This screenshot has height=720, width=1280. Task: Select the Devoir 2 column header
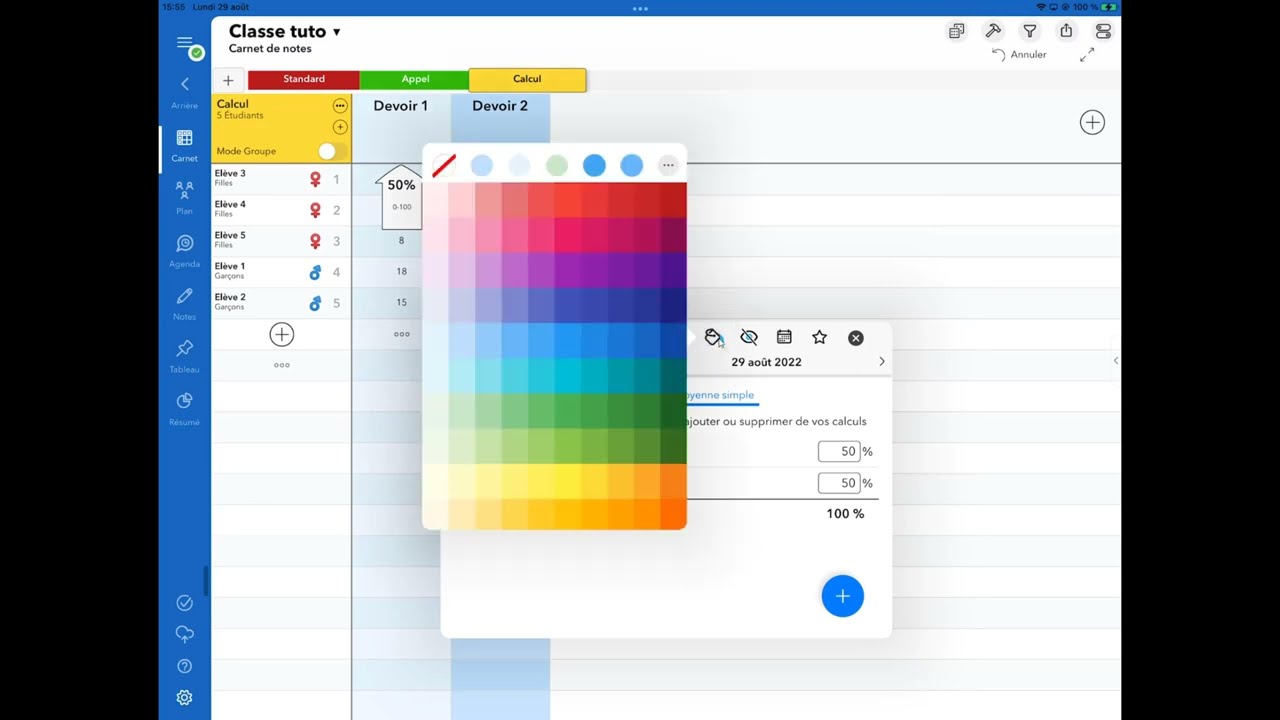pyautogui.click(x=500, y=106)
